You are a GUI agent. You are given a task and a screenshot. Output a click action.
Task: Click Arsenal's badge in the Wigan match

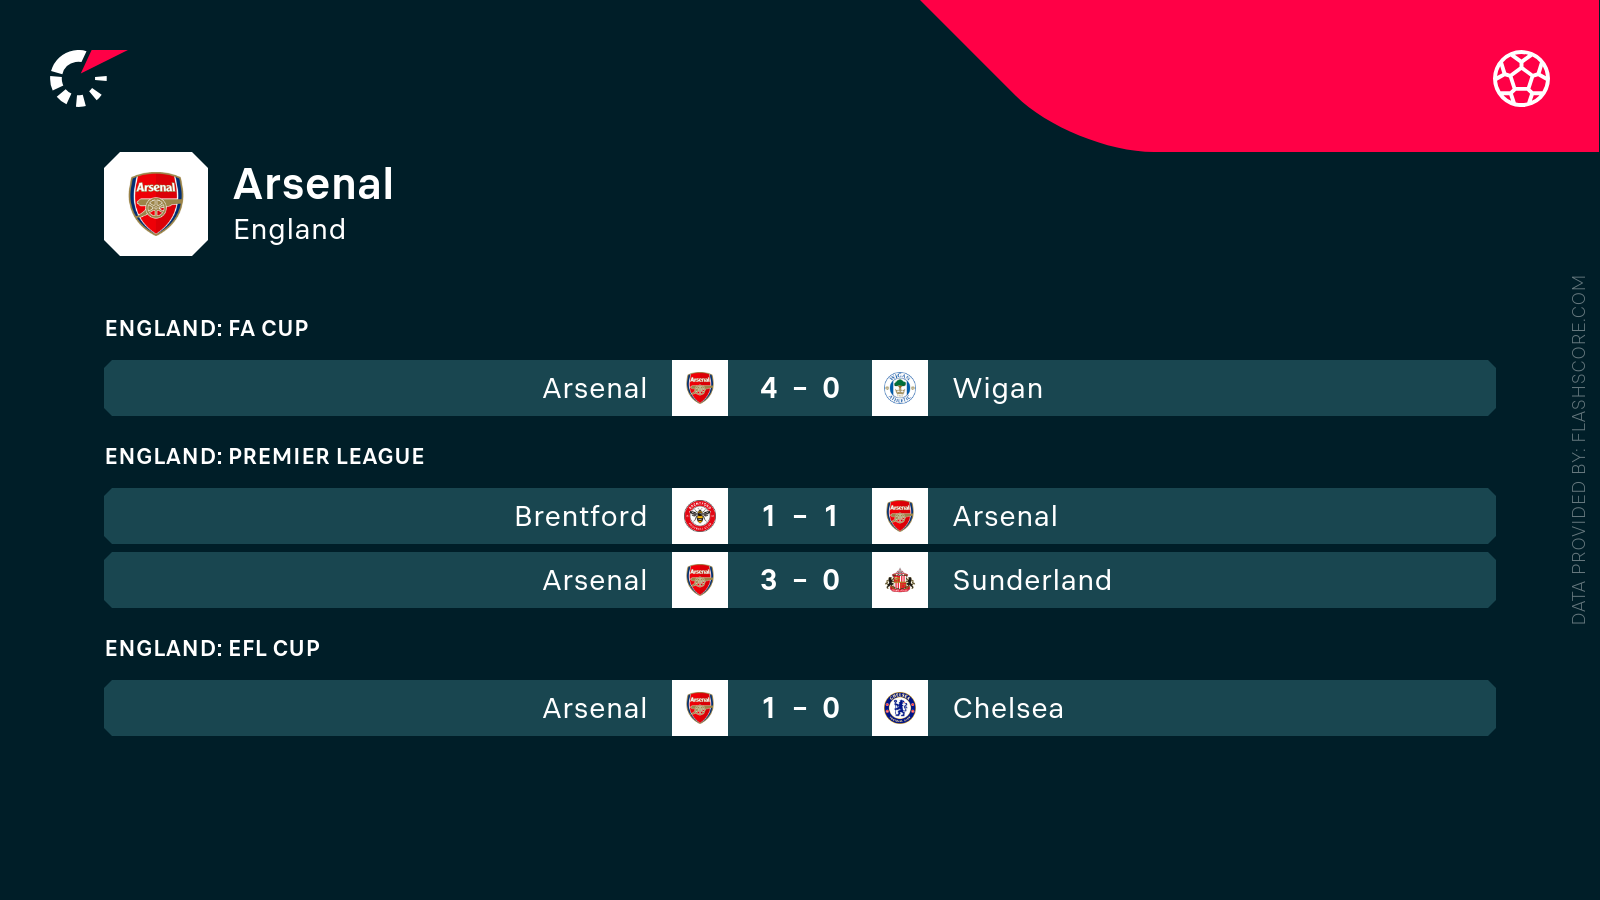pyautogui.click(x=700, y=388)
